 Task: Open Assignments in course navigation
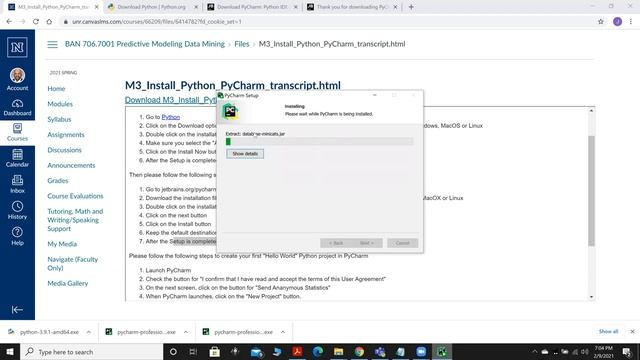66,135
